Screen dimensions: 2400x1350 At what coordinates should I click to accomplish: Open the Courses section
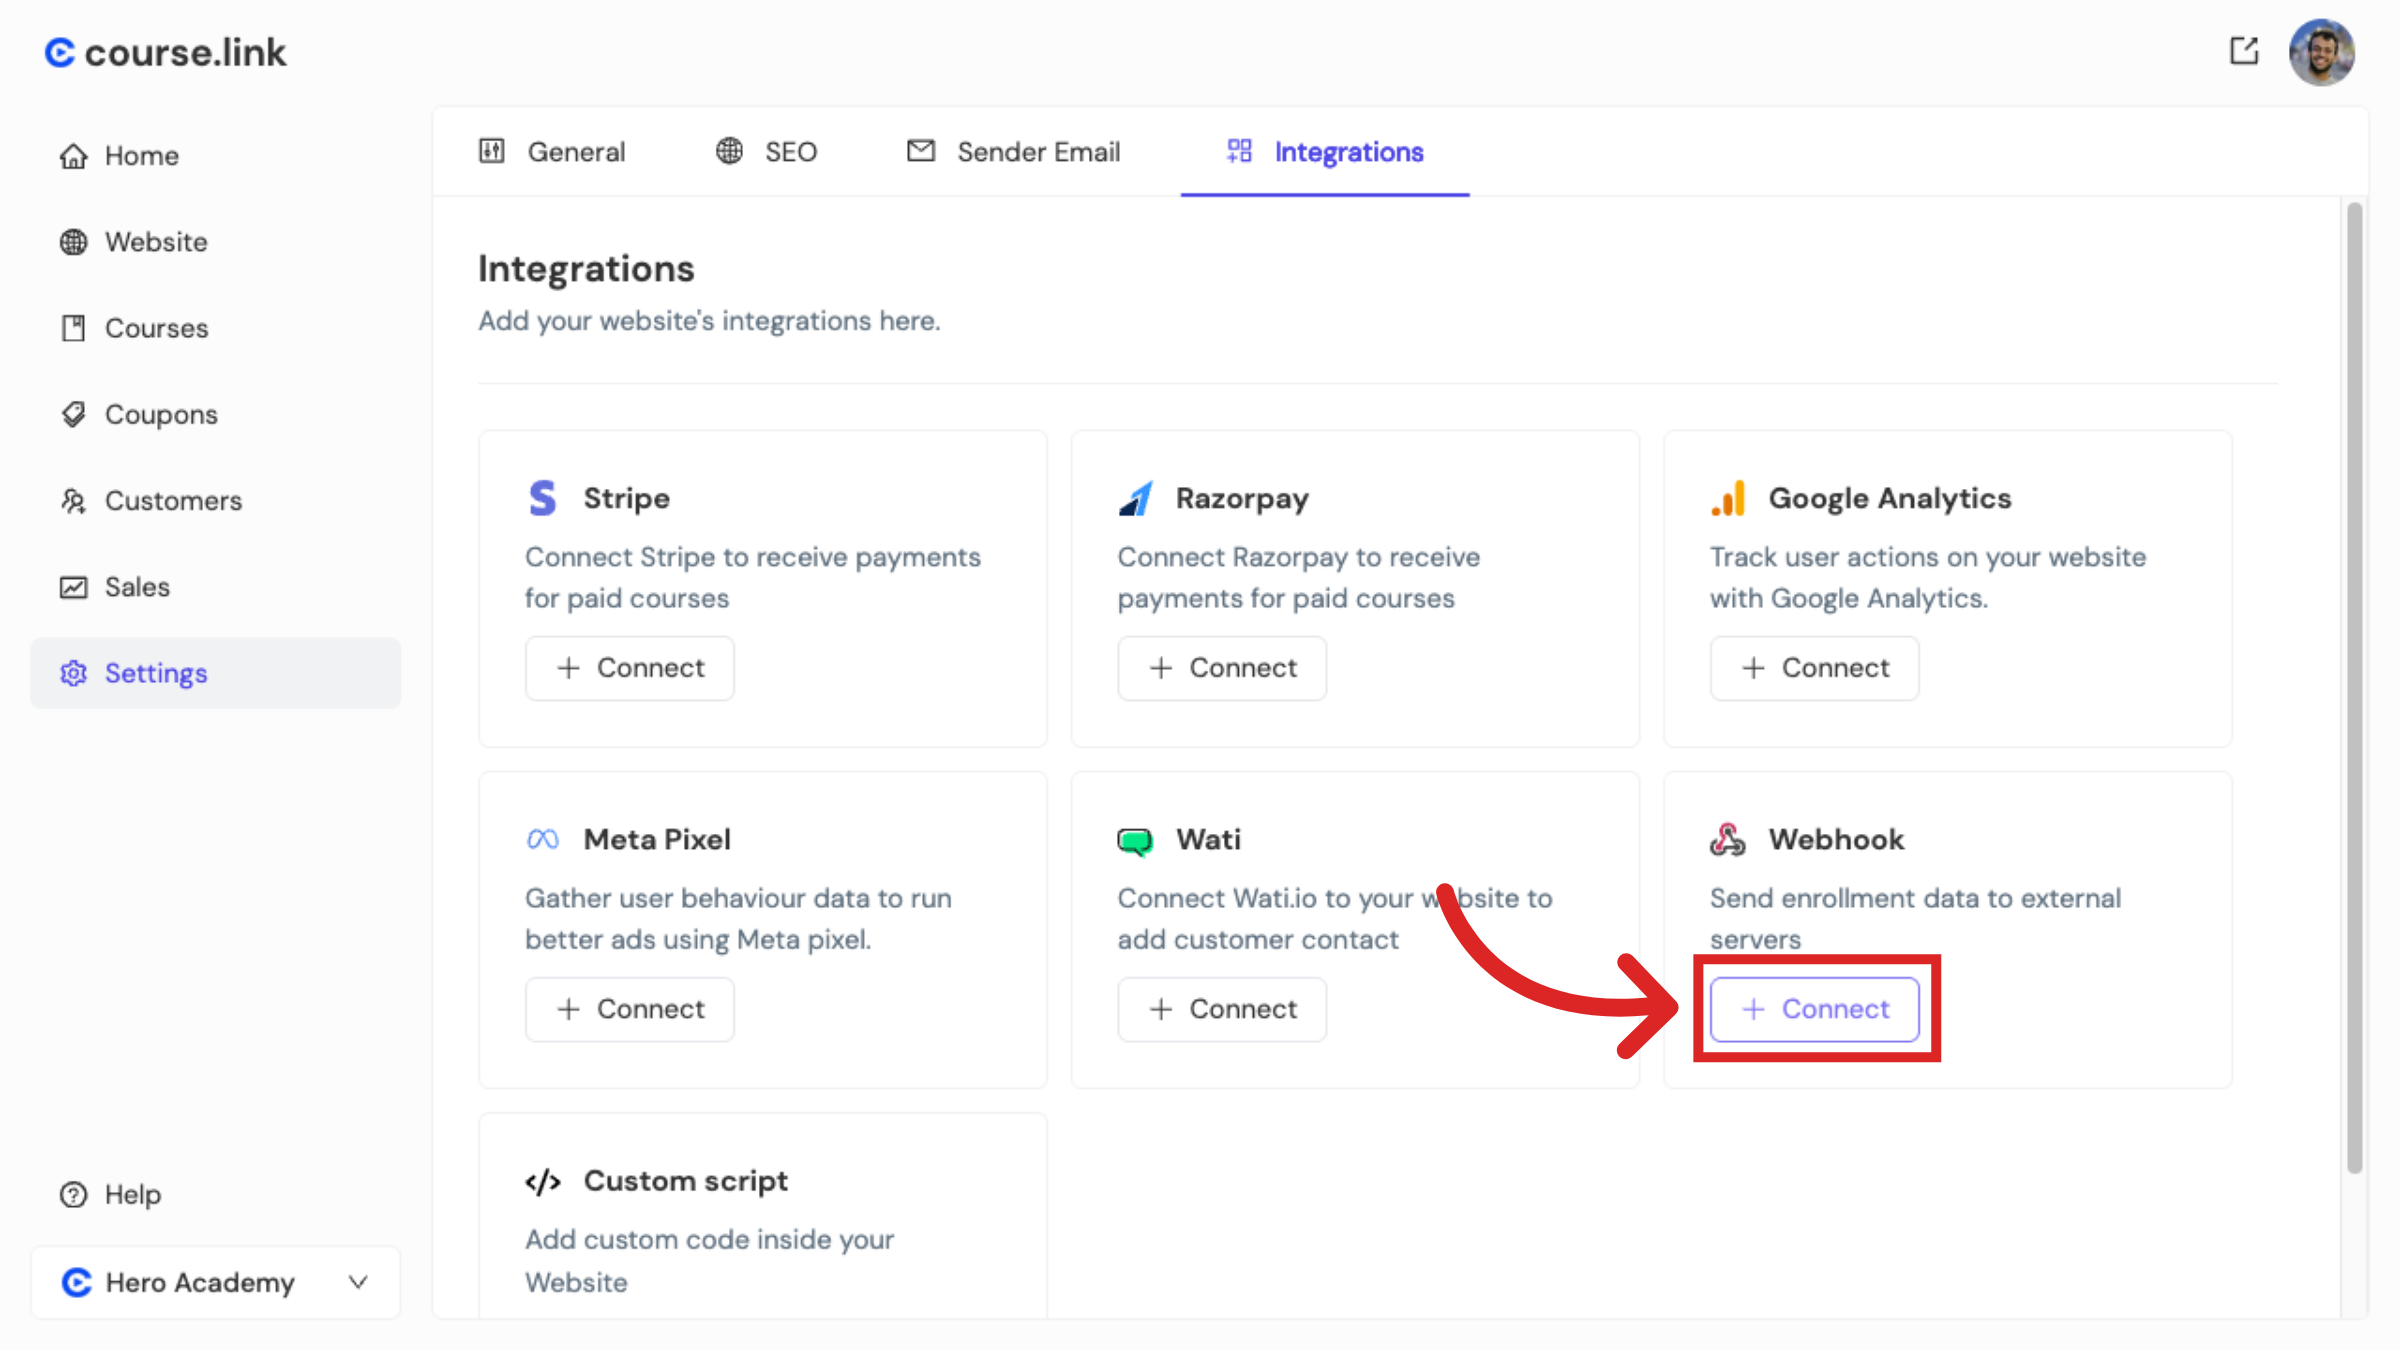(x=72, y=327)
